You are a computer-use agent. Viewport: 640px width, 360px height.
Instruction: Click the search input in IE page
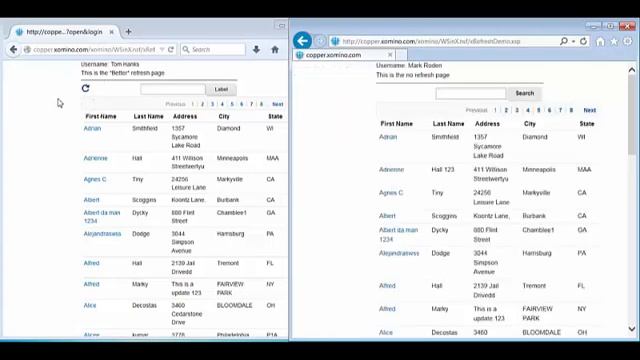(471, 93)
